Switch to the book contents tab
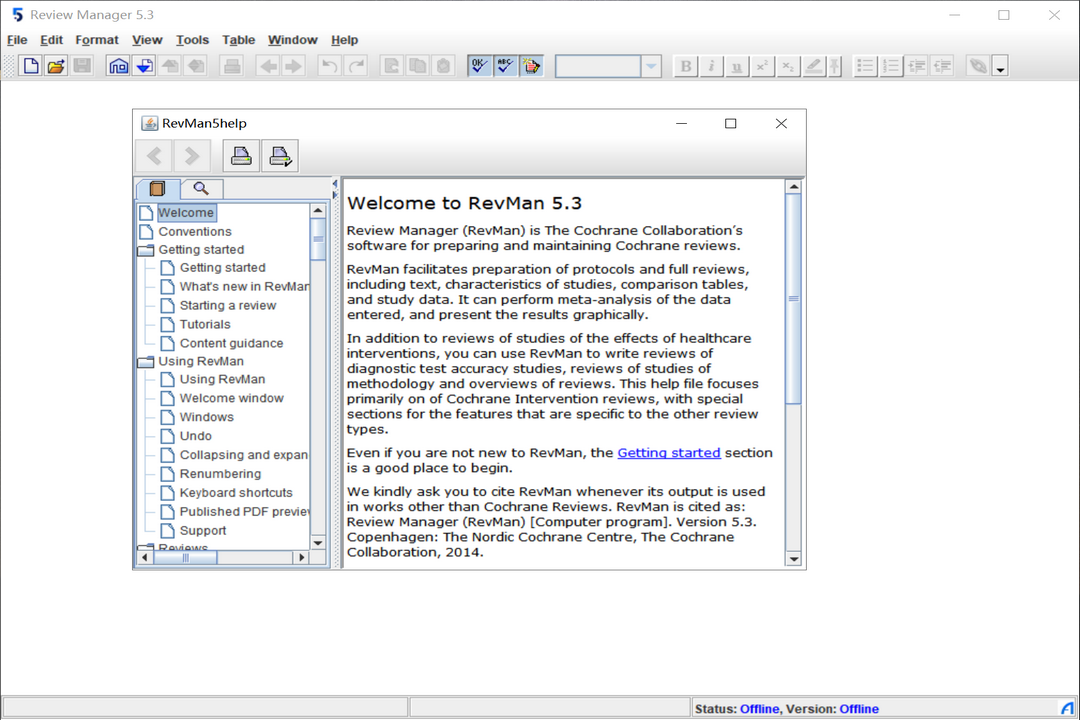This screenshot has height=720, width=1080. tap(157, 188)
